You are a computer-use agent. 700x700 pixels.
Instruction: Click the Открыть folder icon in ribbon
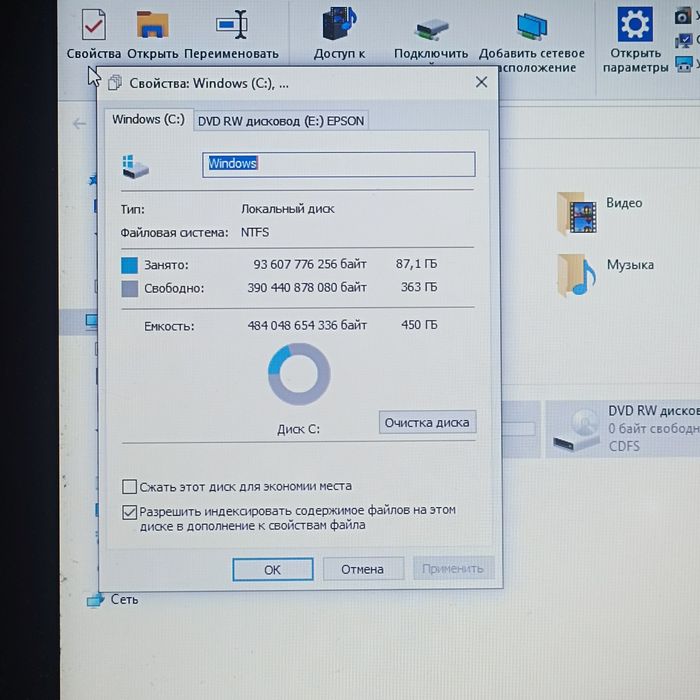click(x=153, y=24)
